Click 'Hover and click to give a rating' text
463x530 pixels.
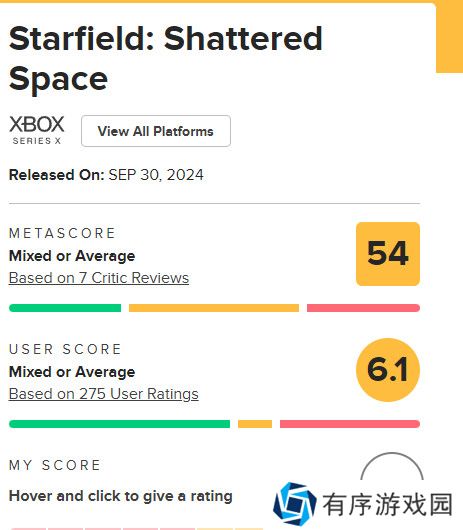pos(121,496)
